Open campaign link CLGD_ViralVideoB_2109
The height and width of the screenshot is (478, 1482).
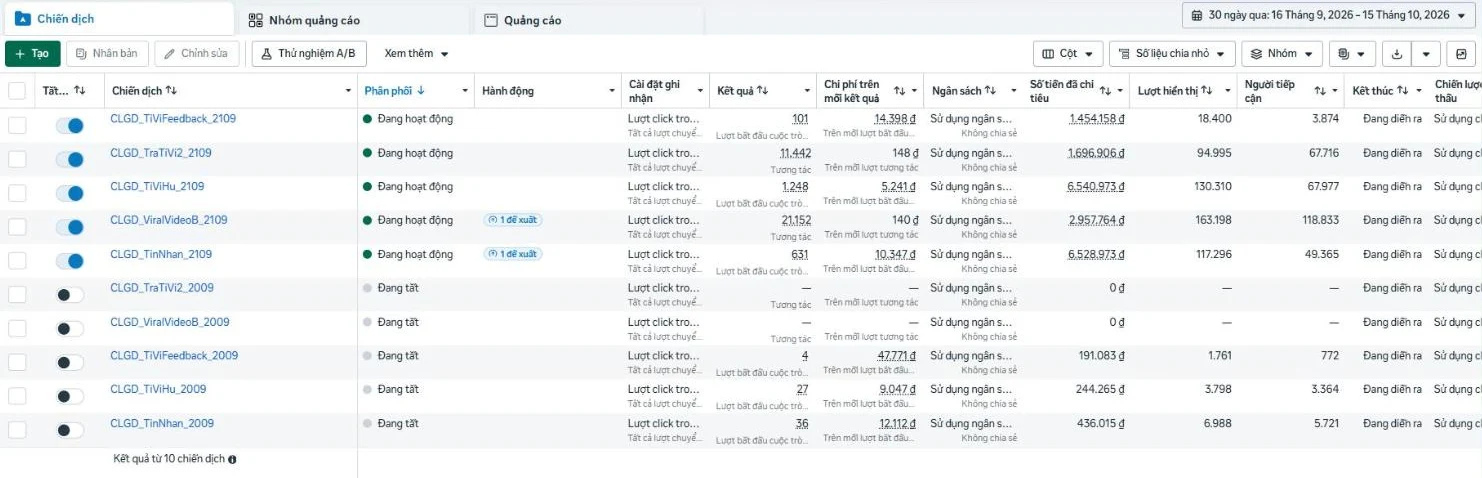(169, 220)
